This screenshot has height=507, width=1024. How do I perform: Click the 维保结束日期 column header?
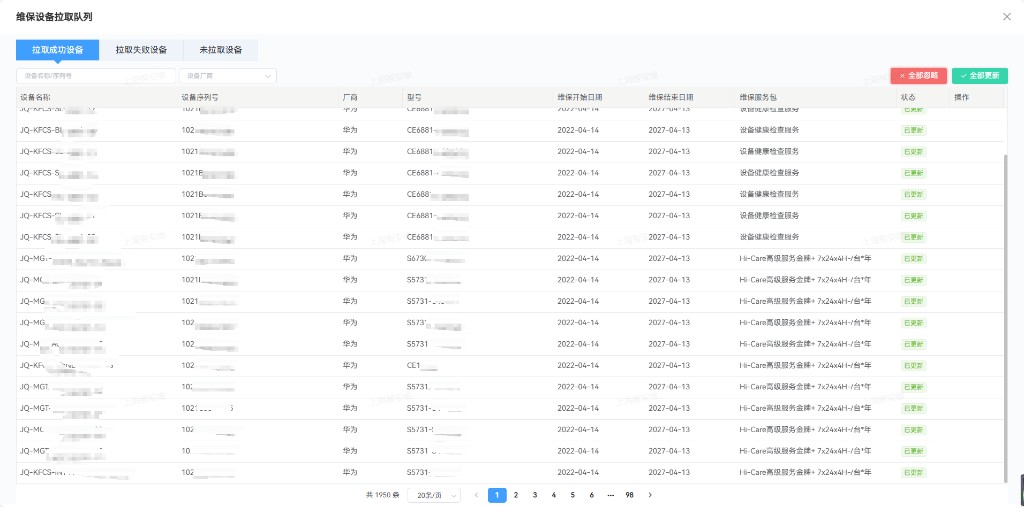(x=671, y=97)
